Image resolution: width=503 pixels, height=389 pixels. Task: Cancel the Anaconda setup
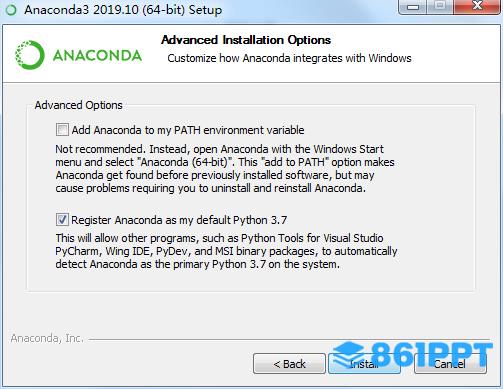450,364
